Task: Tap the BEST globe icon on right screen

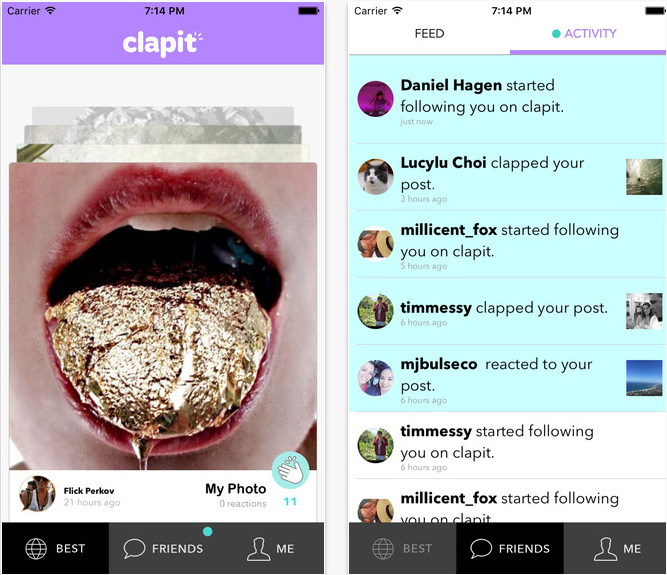Action: click(x=383, y=549)
